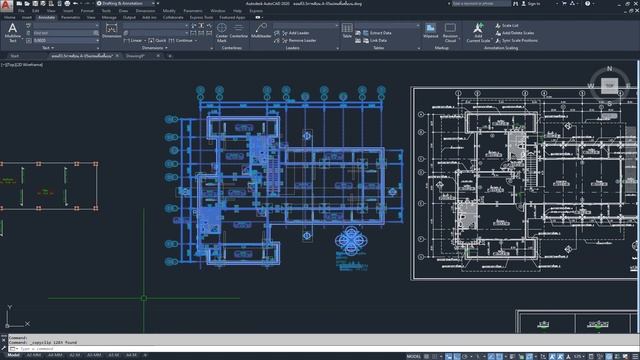This screenshot has width=640, height=360.
Task: Click the Link Data button
Action: (375, 40)
